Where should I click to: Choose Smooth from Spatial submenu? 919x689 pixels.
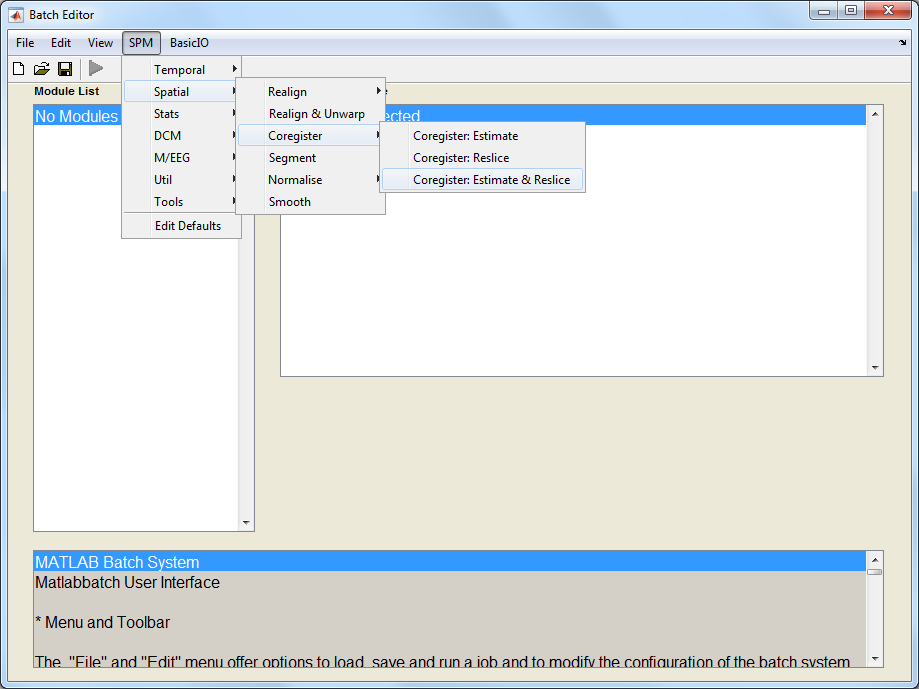(x=289, y=202)
